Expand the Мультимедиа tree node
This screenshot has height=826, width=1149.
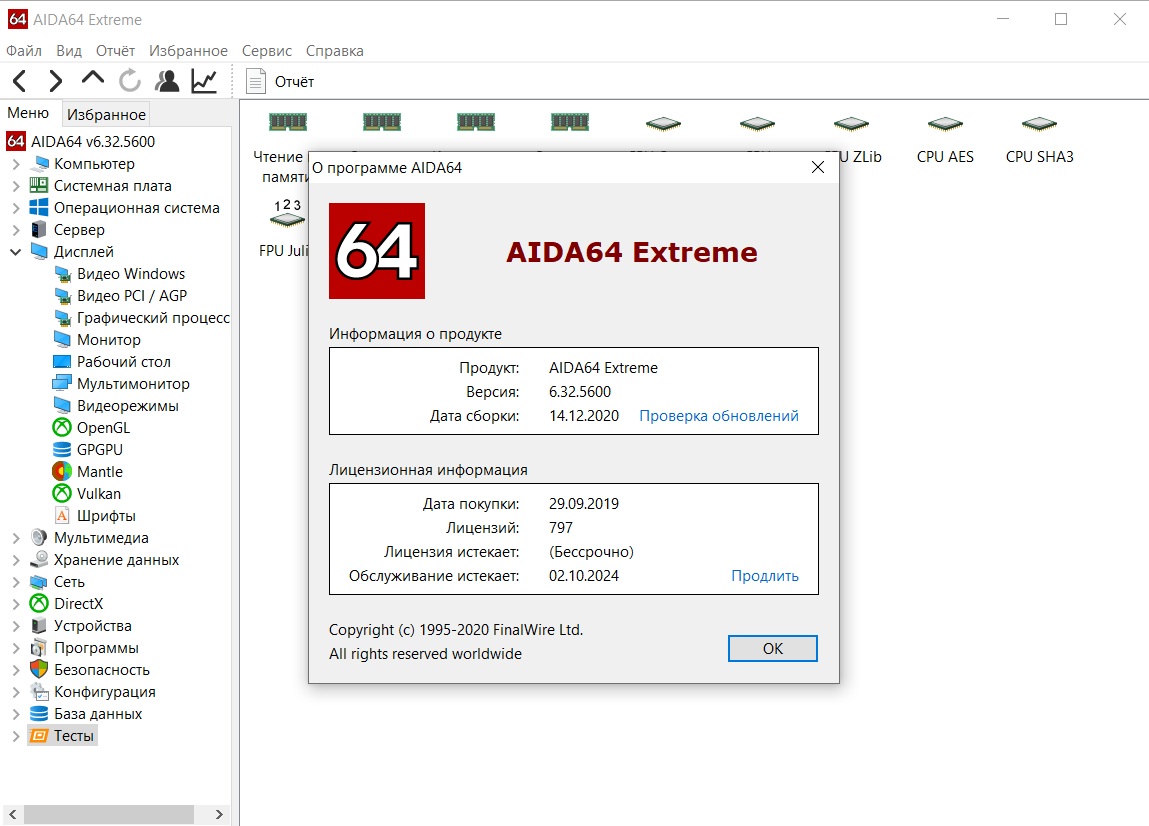(x=16, y=538)
